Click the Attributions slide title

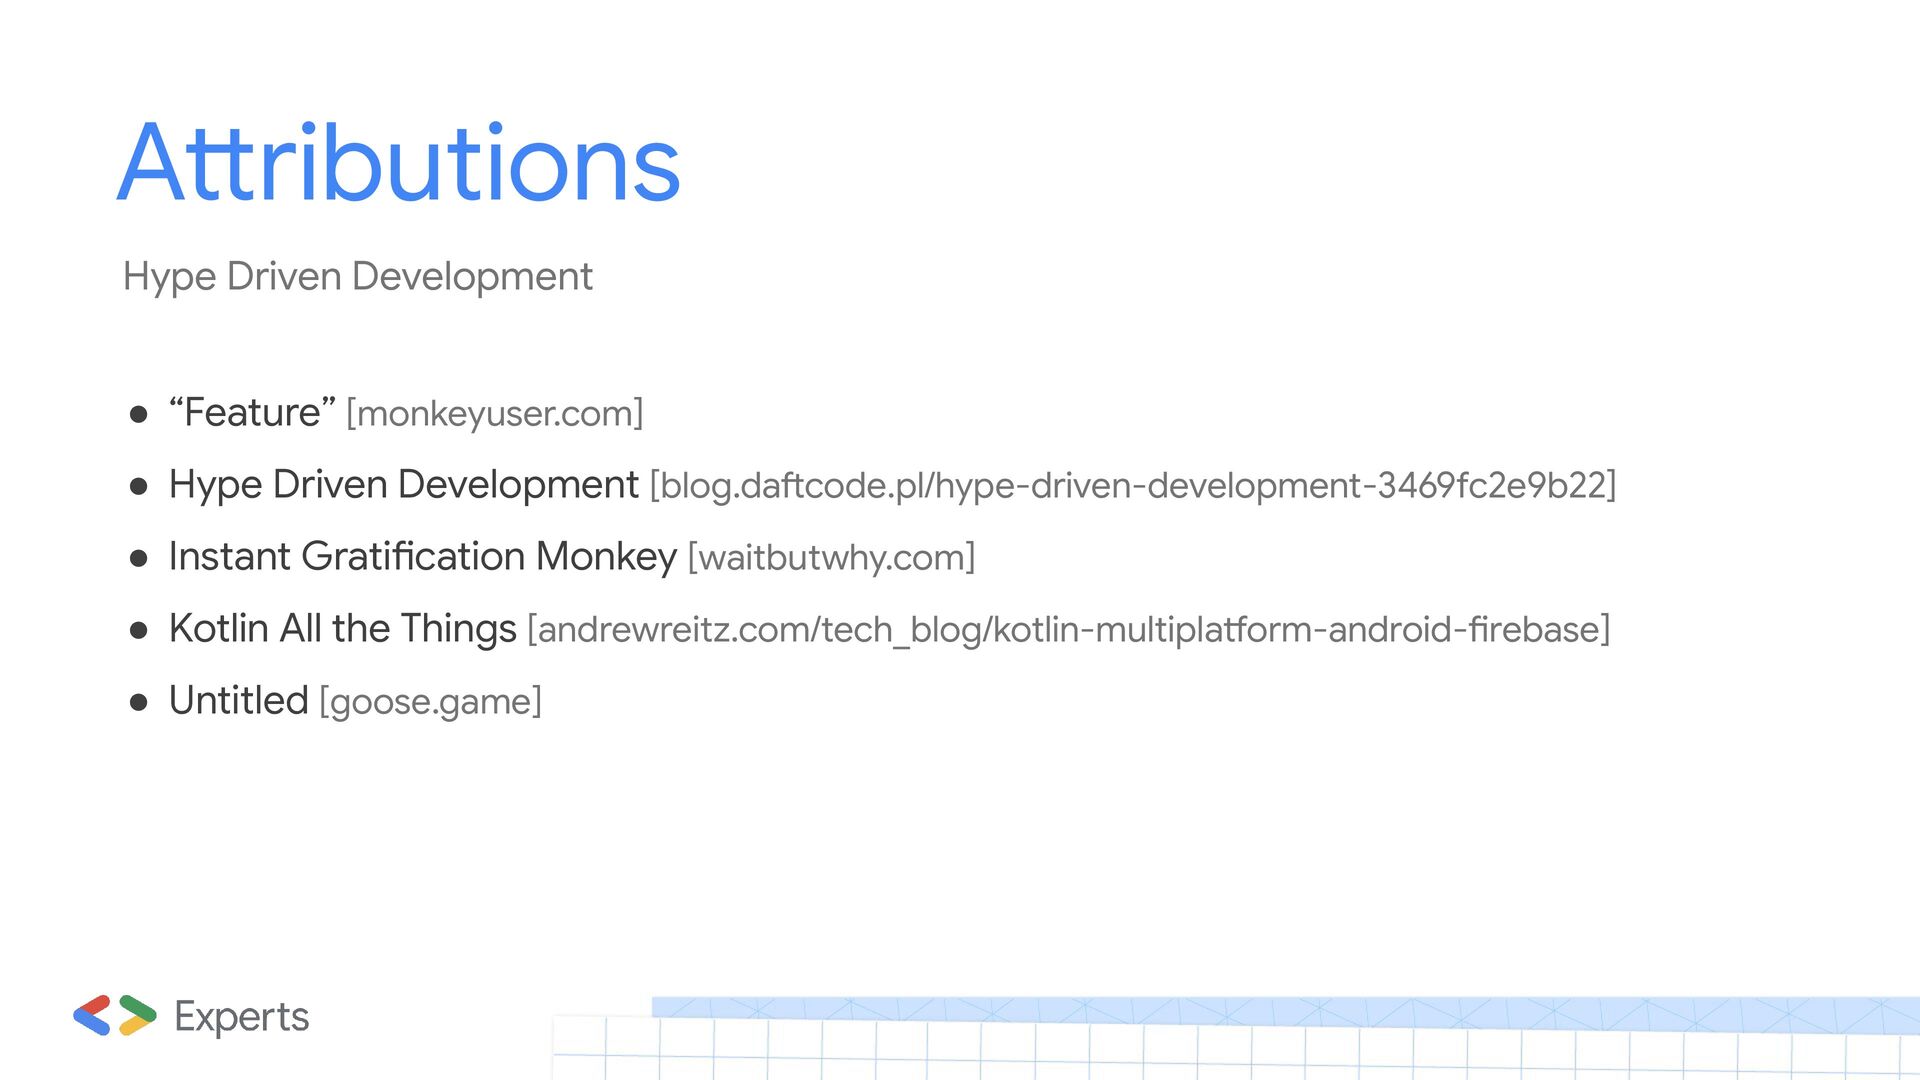pyautogui.click(x=398, y=163)
